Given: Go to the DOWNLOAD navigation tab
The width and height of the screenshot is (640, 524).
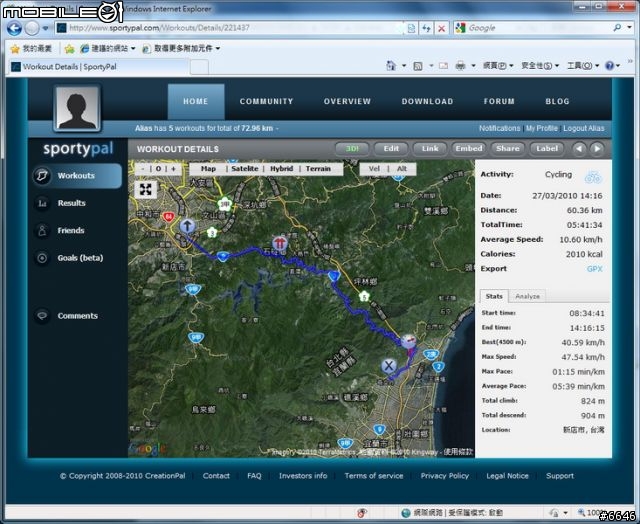Looking at the screenshot, I should click(427, 101).
